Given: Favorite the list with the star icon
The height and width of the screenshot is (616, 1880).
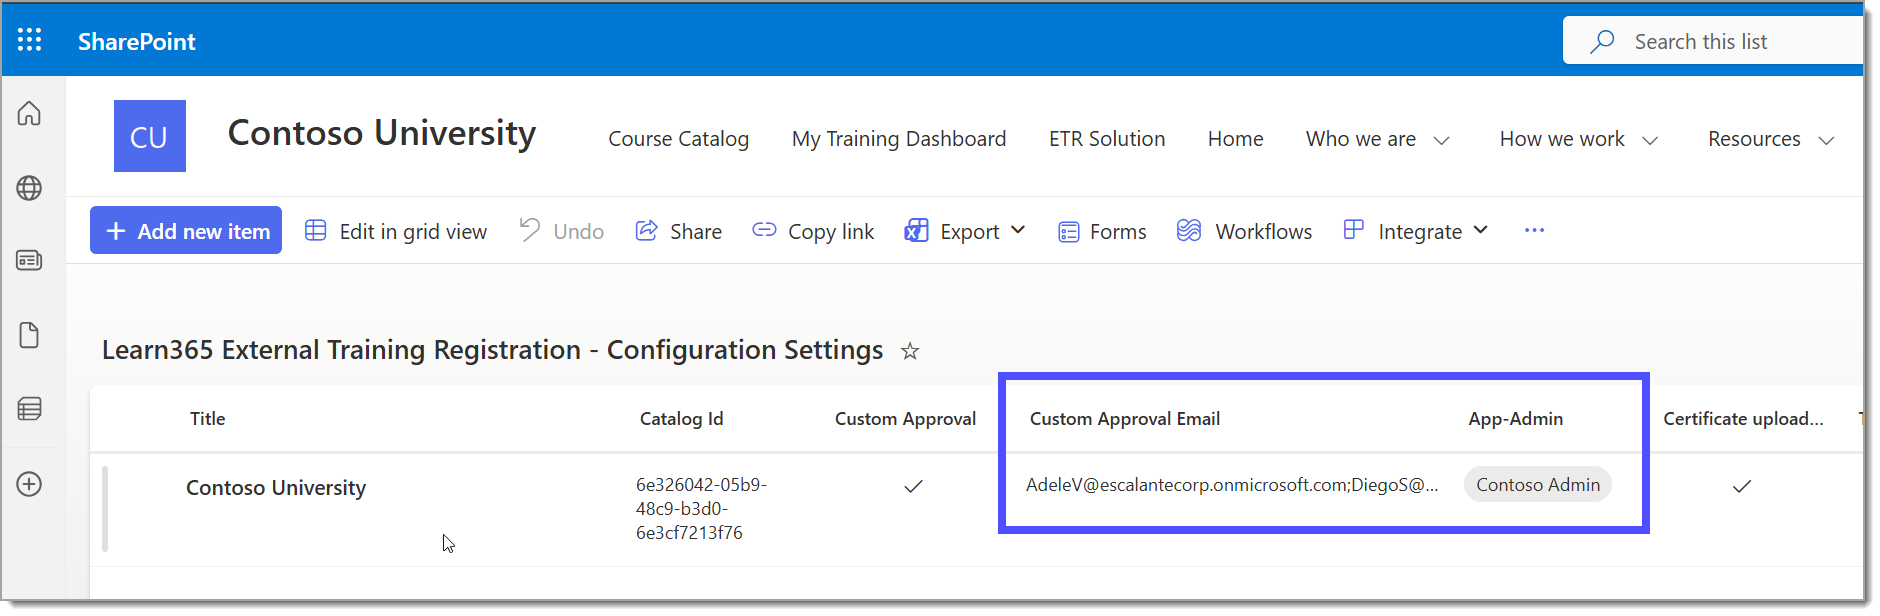Looking at the screenshot, I should click(x=910, y=351).
